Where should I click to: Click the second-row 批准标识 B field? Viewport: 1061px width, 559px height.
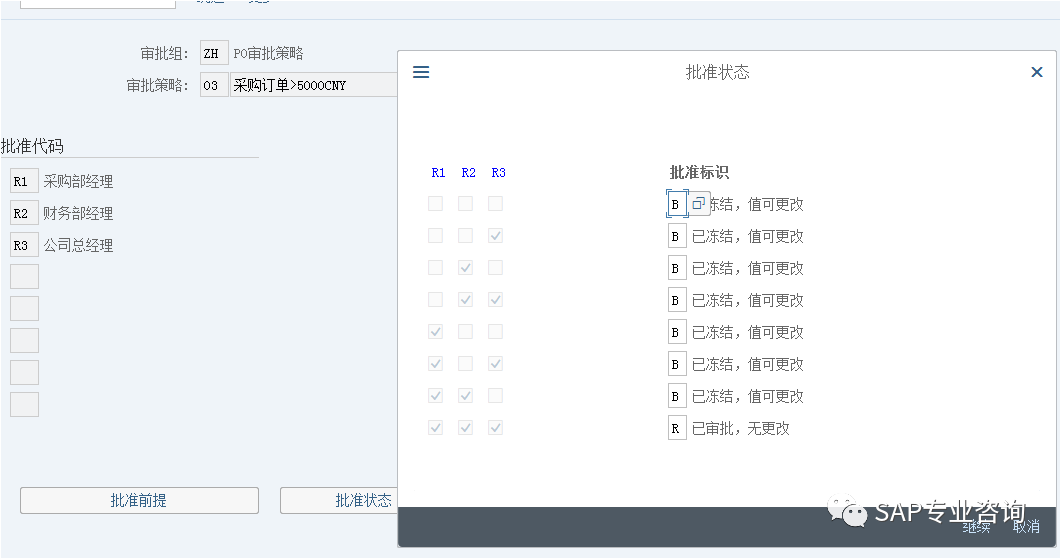[677, 236]
